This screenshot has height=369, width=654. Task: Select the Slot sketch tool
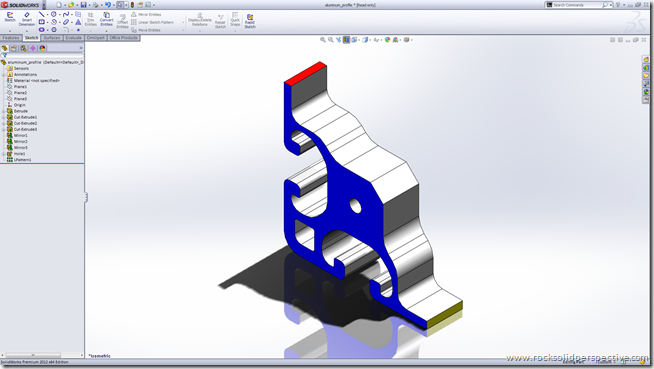point(41,30)
